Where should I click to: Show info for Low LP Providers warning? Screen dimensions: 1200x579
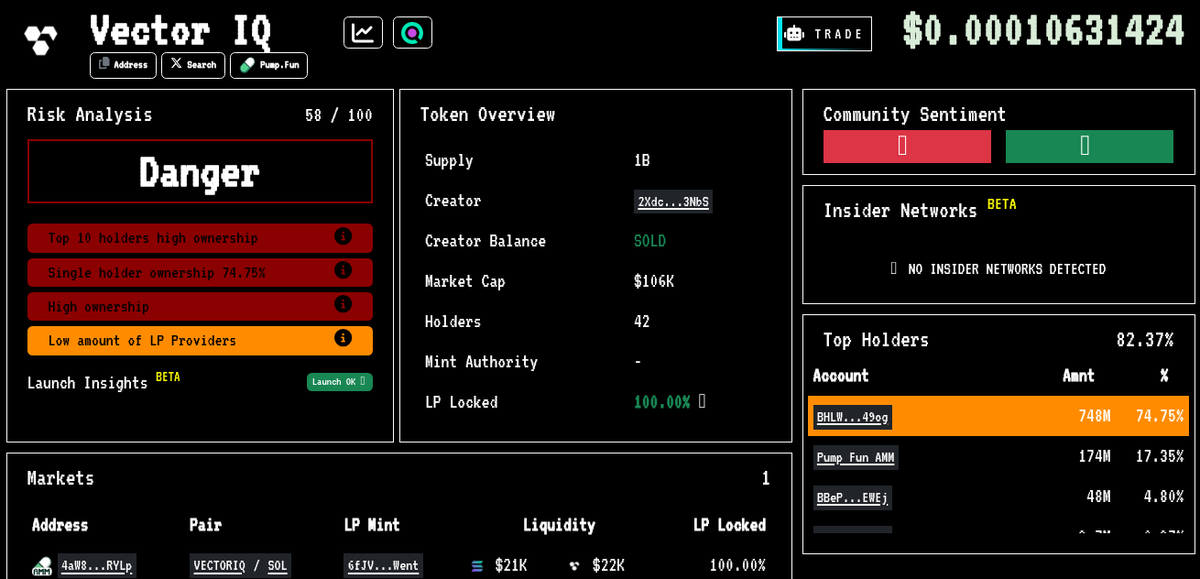(343, 338)
